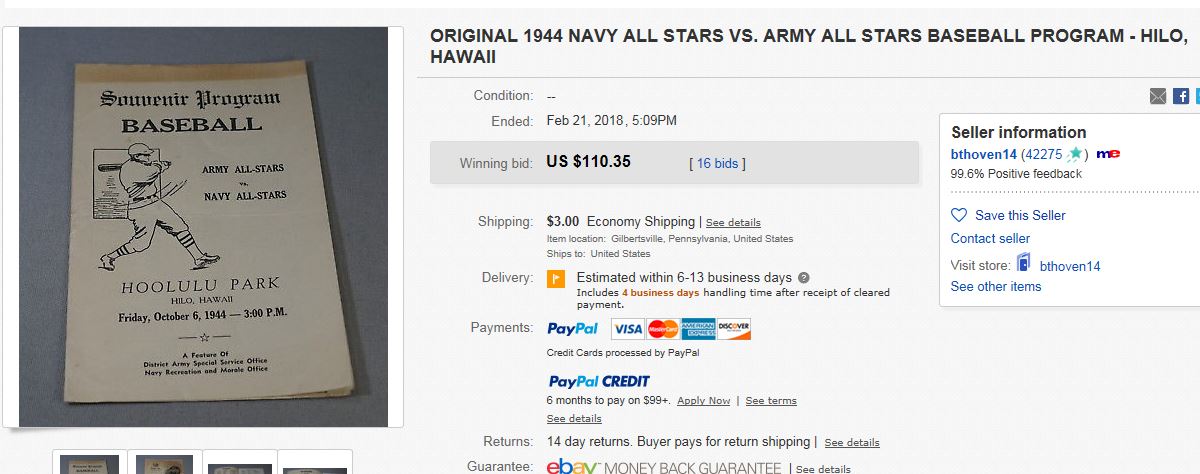1200x474 pixels.
Task: Click the email share envelope icon
Action: 1158,96
